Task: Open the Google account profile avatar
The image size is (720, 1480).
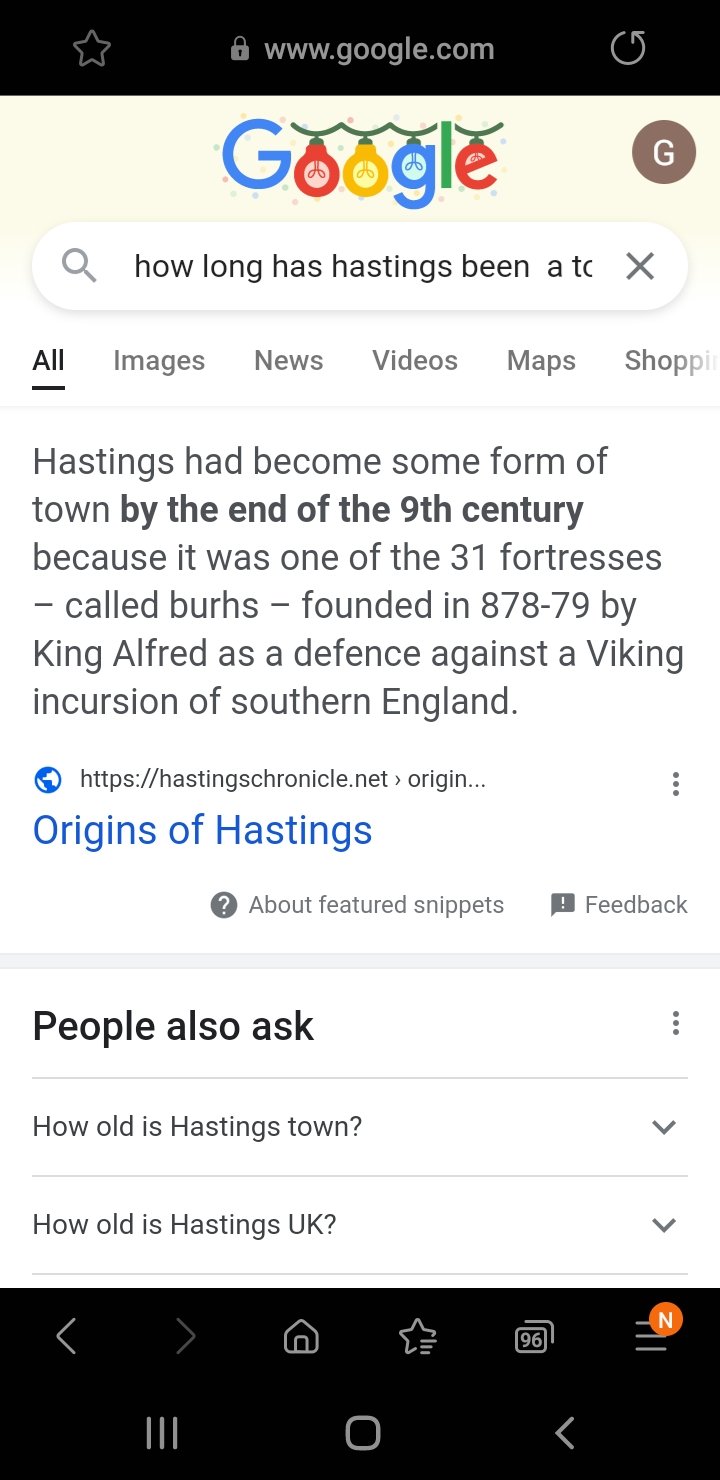Action: 663,152
